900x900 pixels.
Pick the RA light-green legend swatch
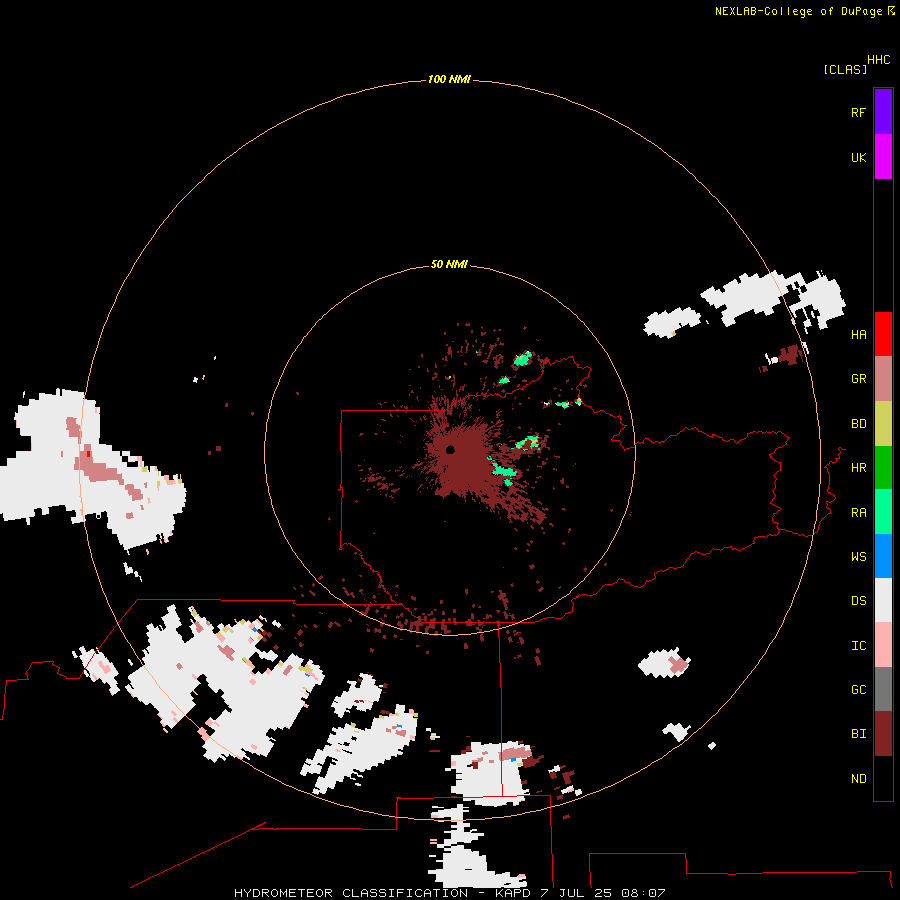pos(883,512)
